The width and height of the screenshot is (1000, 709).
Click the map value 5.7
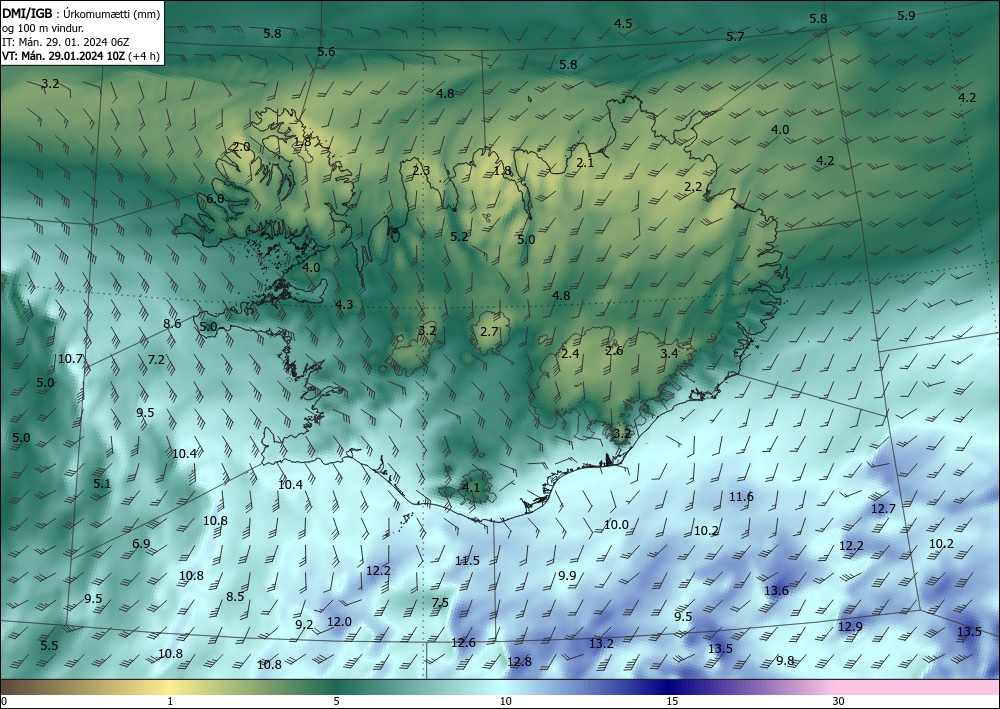coord(735,37)
